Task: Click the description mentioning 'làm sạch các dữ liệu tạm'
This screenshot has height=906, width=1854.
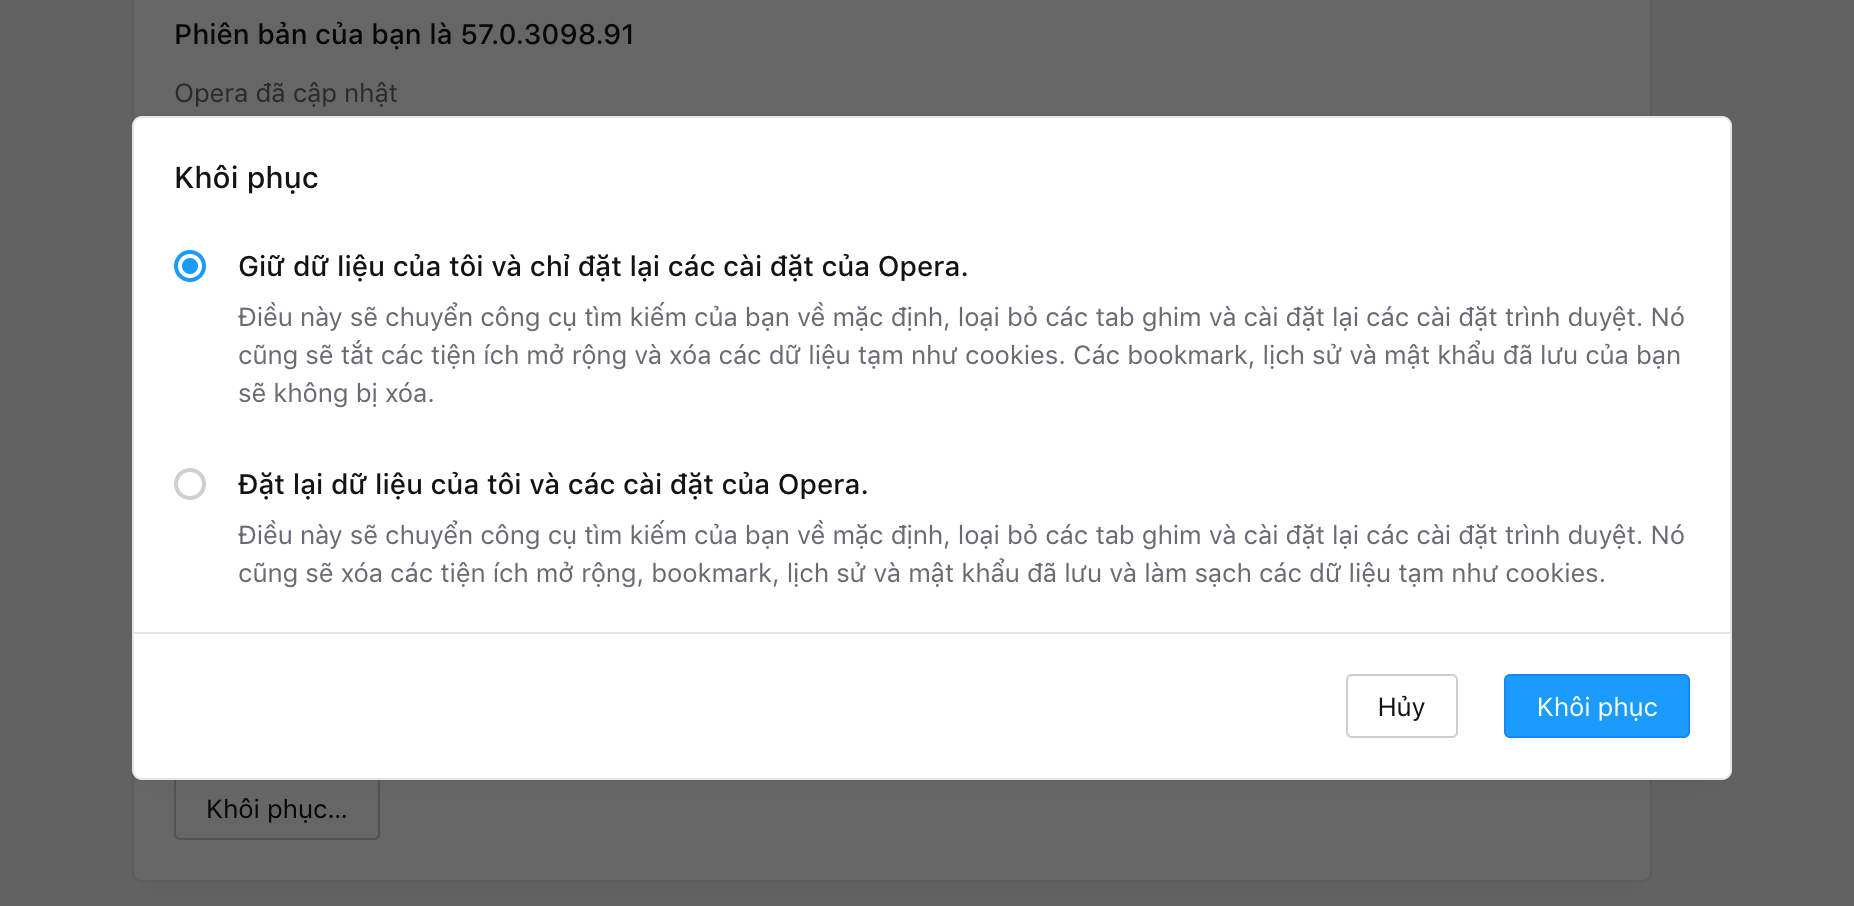Action: click(x=961, y=554)
